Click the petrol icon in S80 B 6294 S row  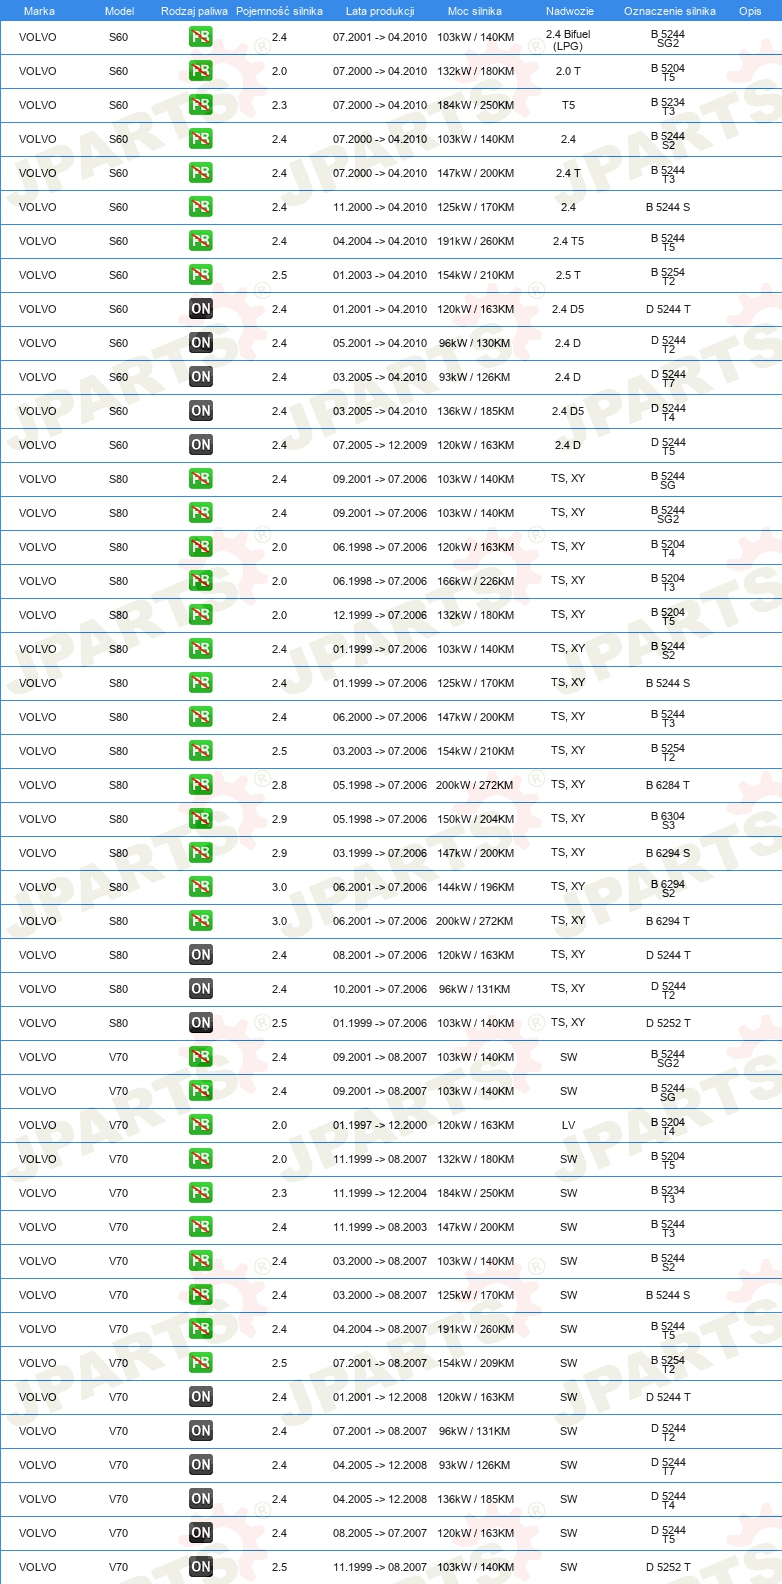201,853
